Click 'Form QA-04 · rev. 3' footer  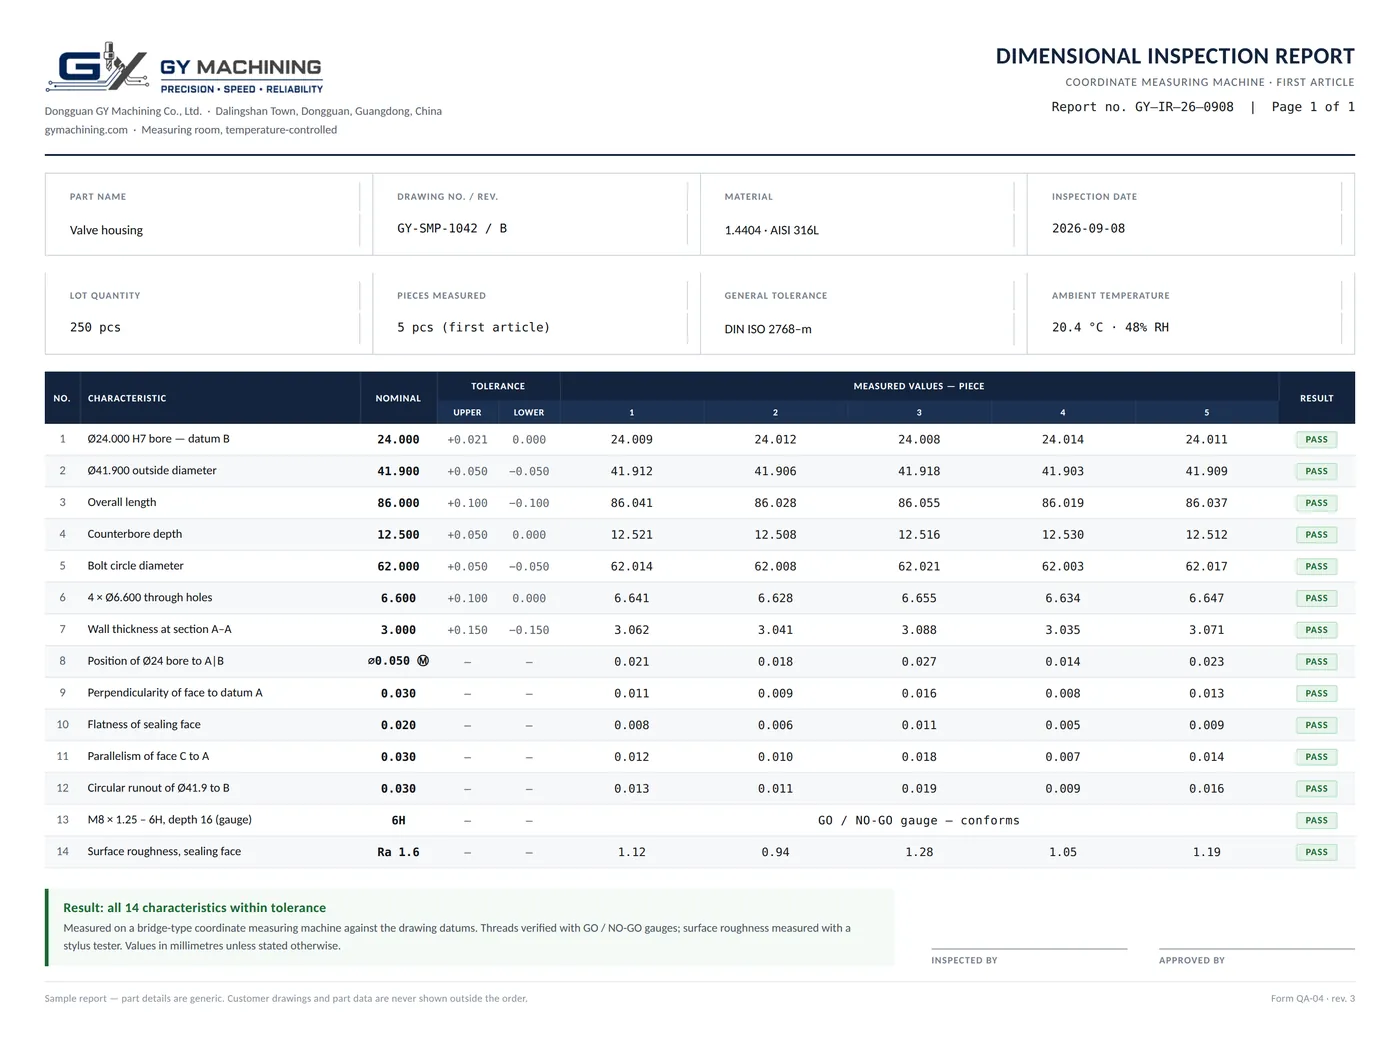pyautogui.click(x=1313, y=998)
